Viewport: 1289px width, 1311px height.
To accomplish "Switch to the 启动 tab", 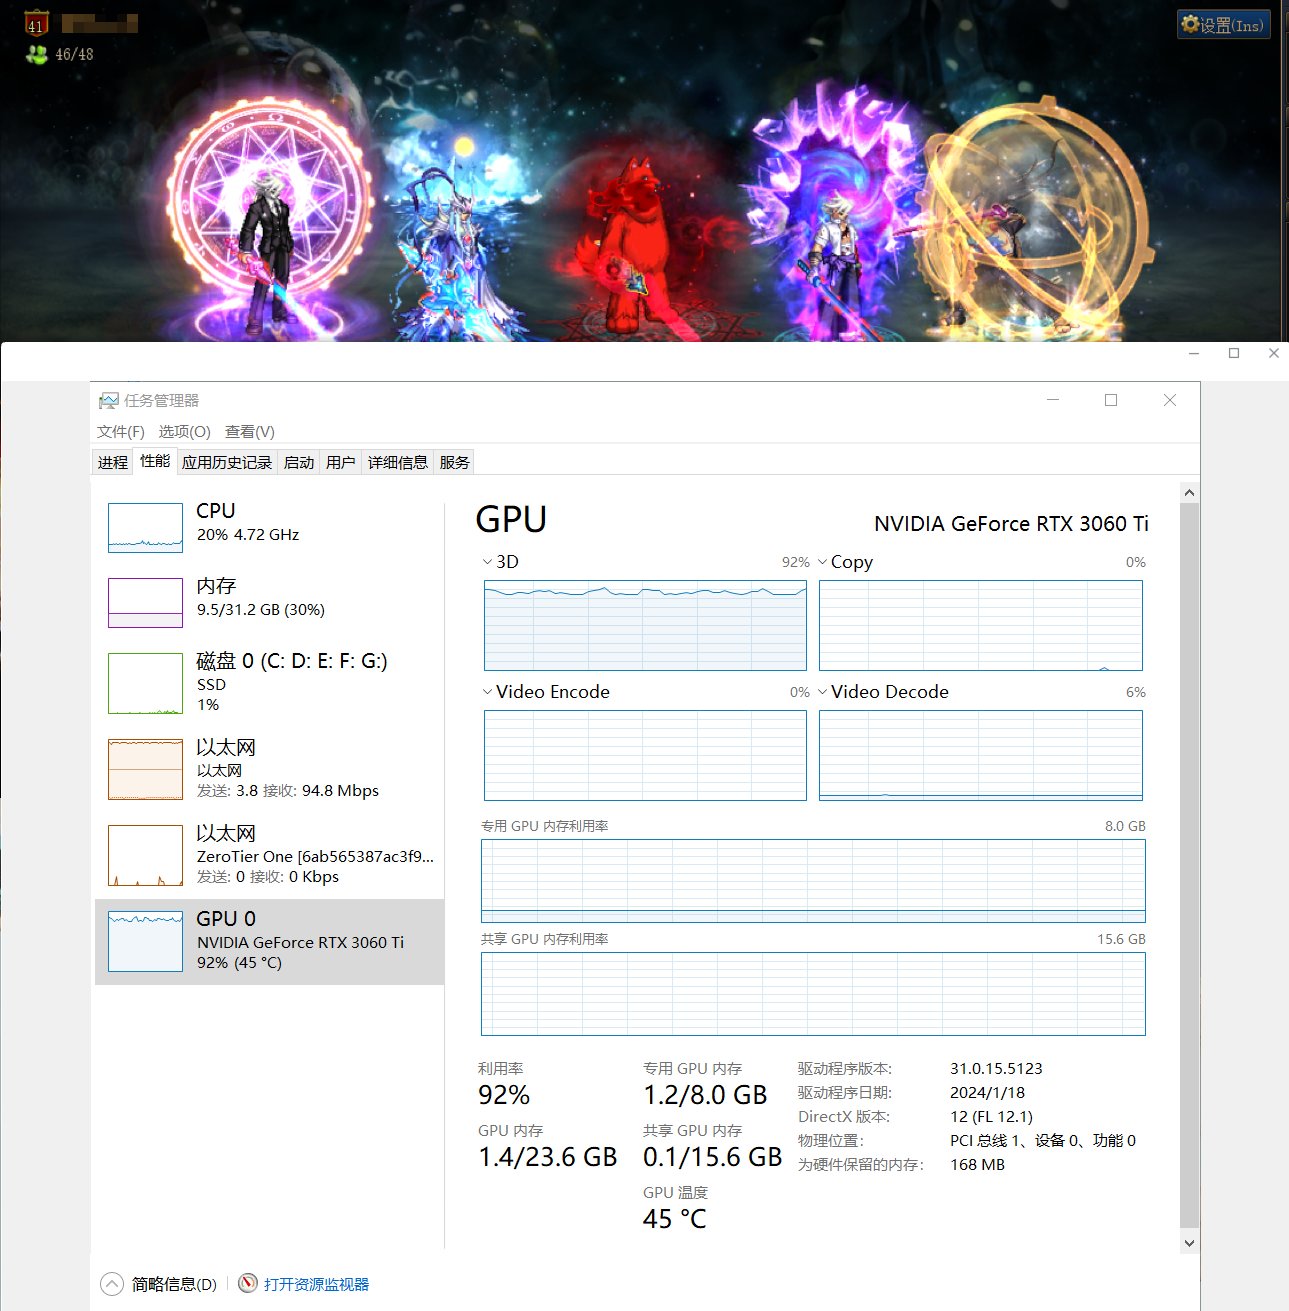I will 299,462.
